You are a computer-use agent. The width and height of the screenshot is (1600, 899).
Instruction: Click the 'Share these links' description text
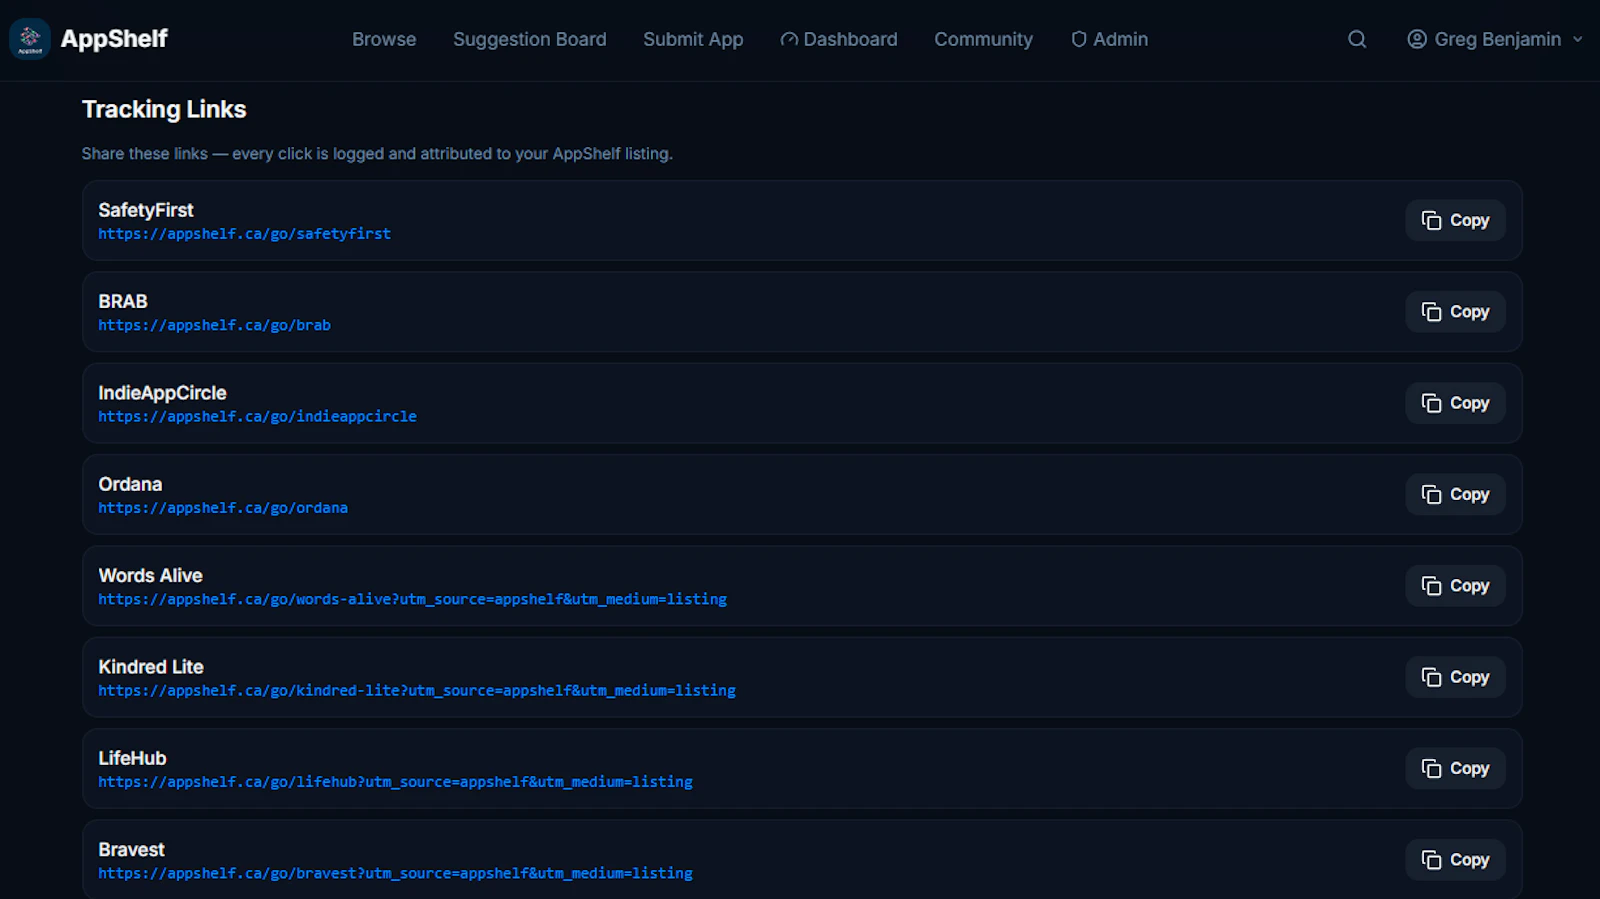(x=377, y=154)
